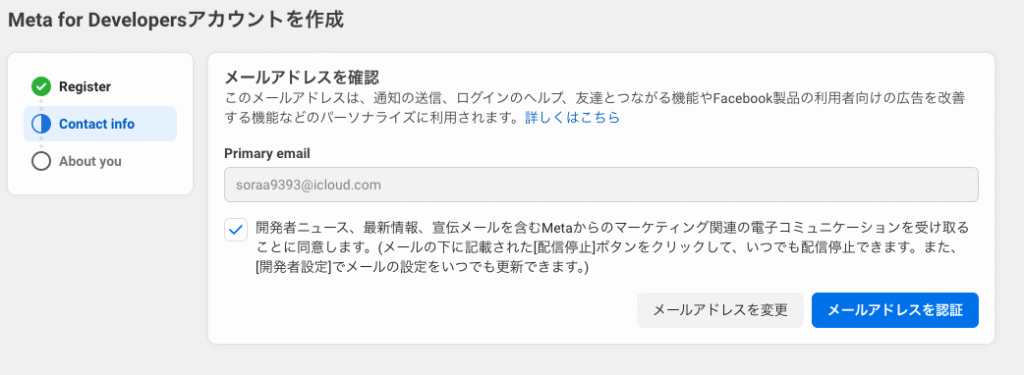This screenshot has width=1024, height=375.
Task: Click the Meta for Developersアカウントを作成 page title
Action: (x=176, y=20)
